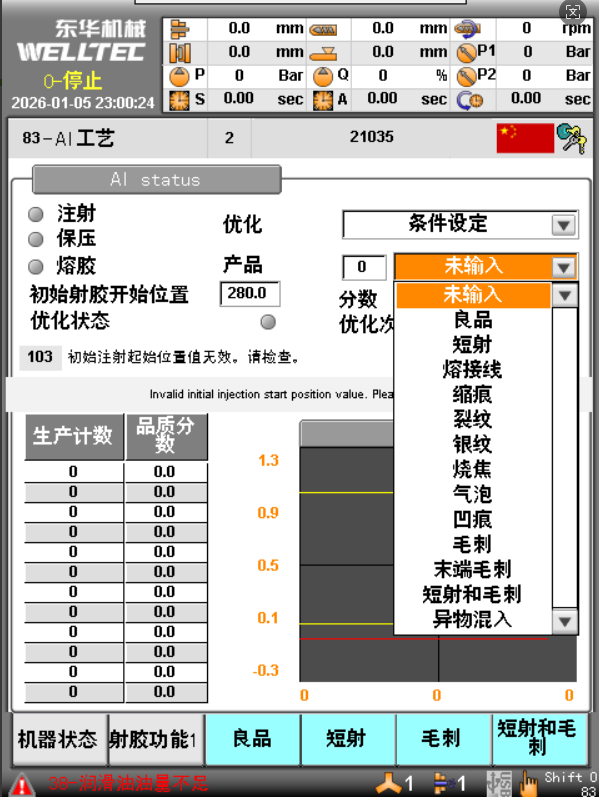Image resolution: width=599 pixels, height=797 pixels.
Task: Click the ejector position icon
Action: (x=323, y=53)
